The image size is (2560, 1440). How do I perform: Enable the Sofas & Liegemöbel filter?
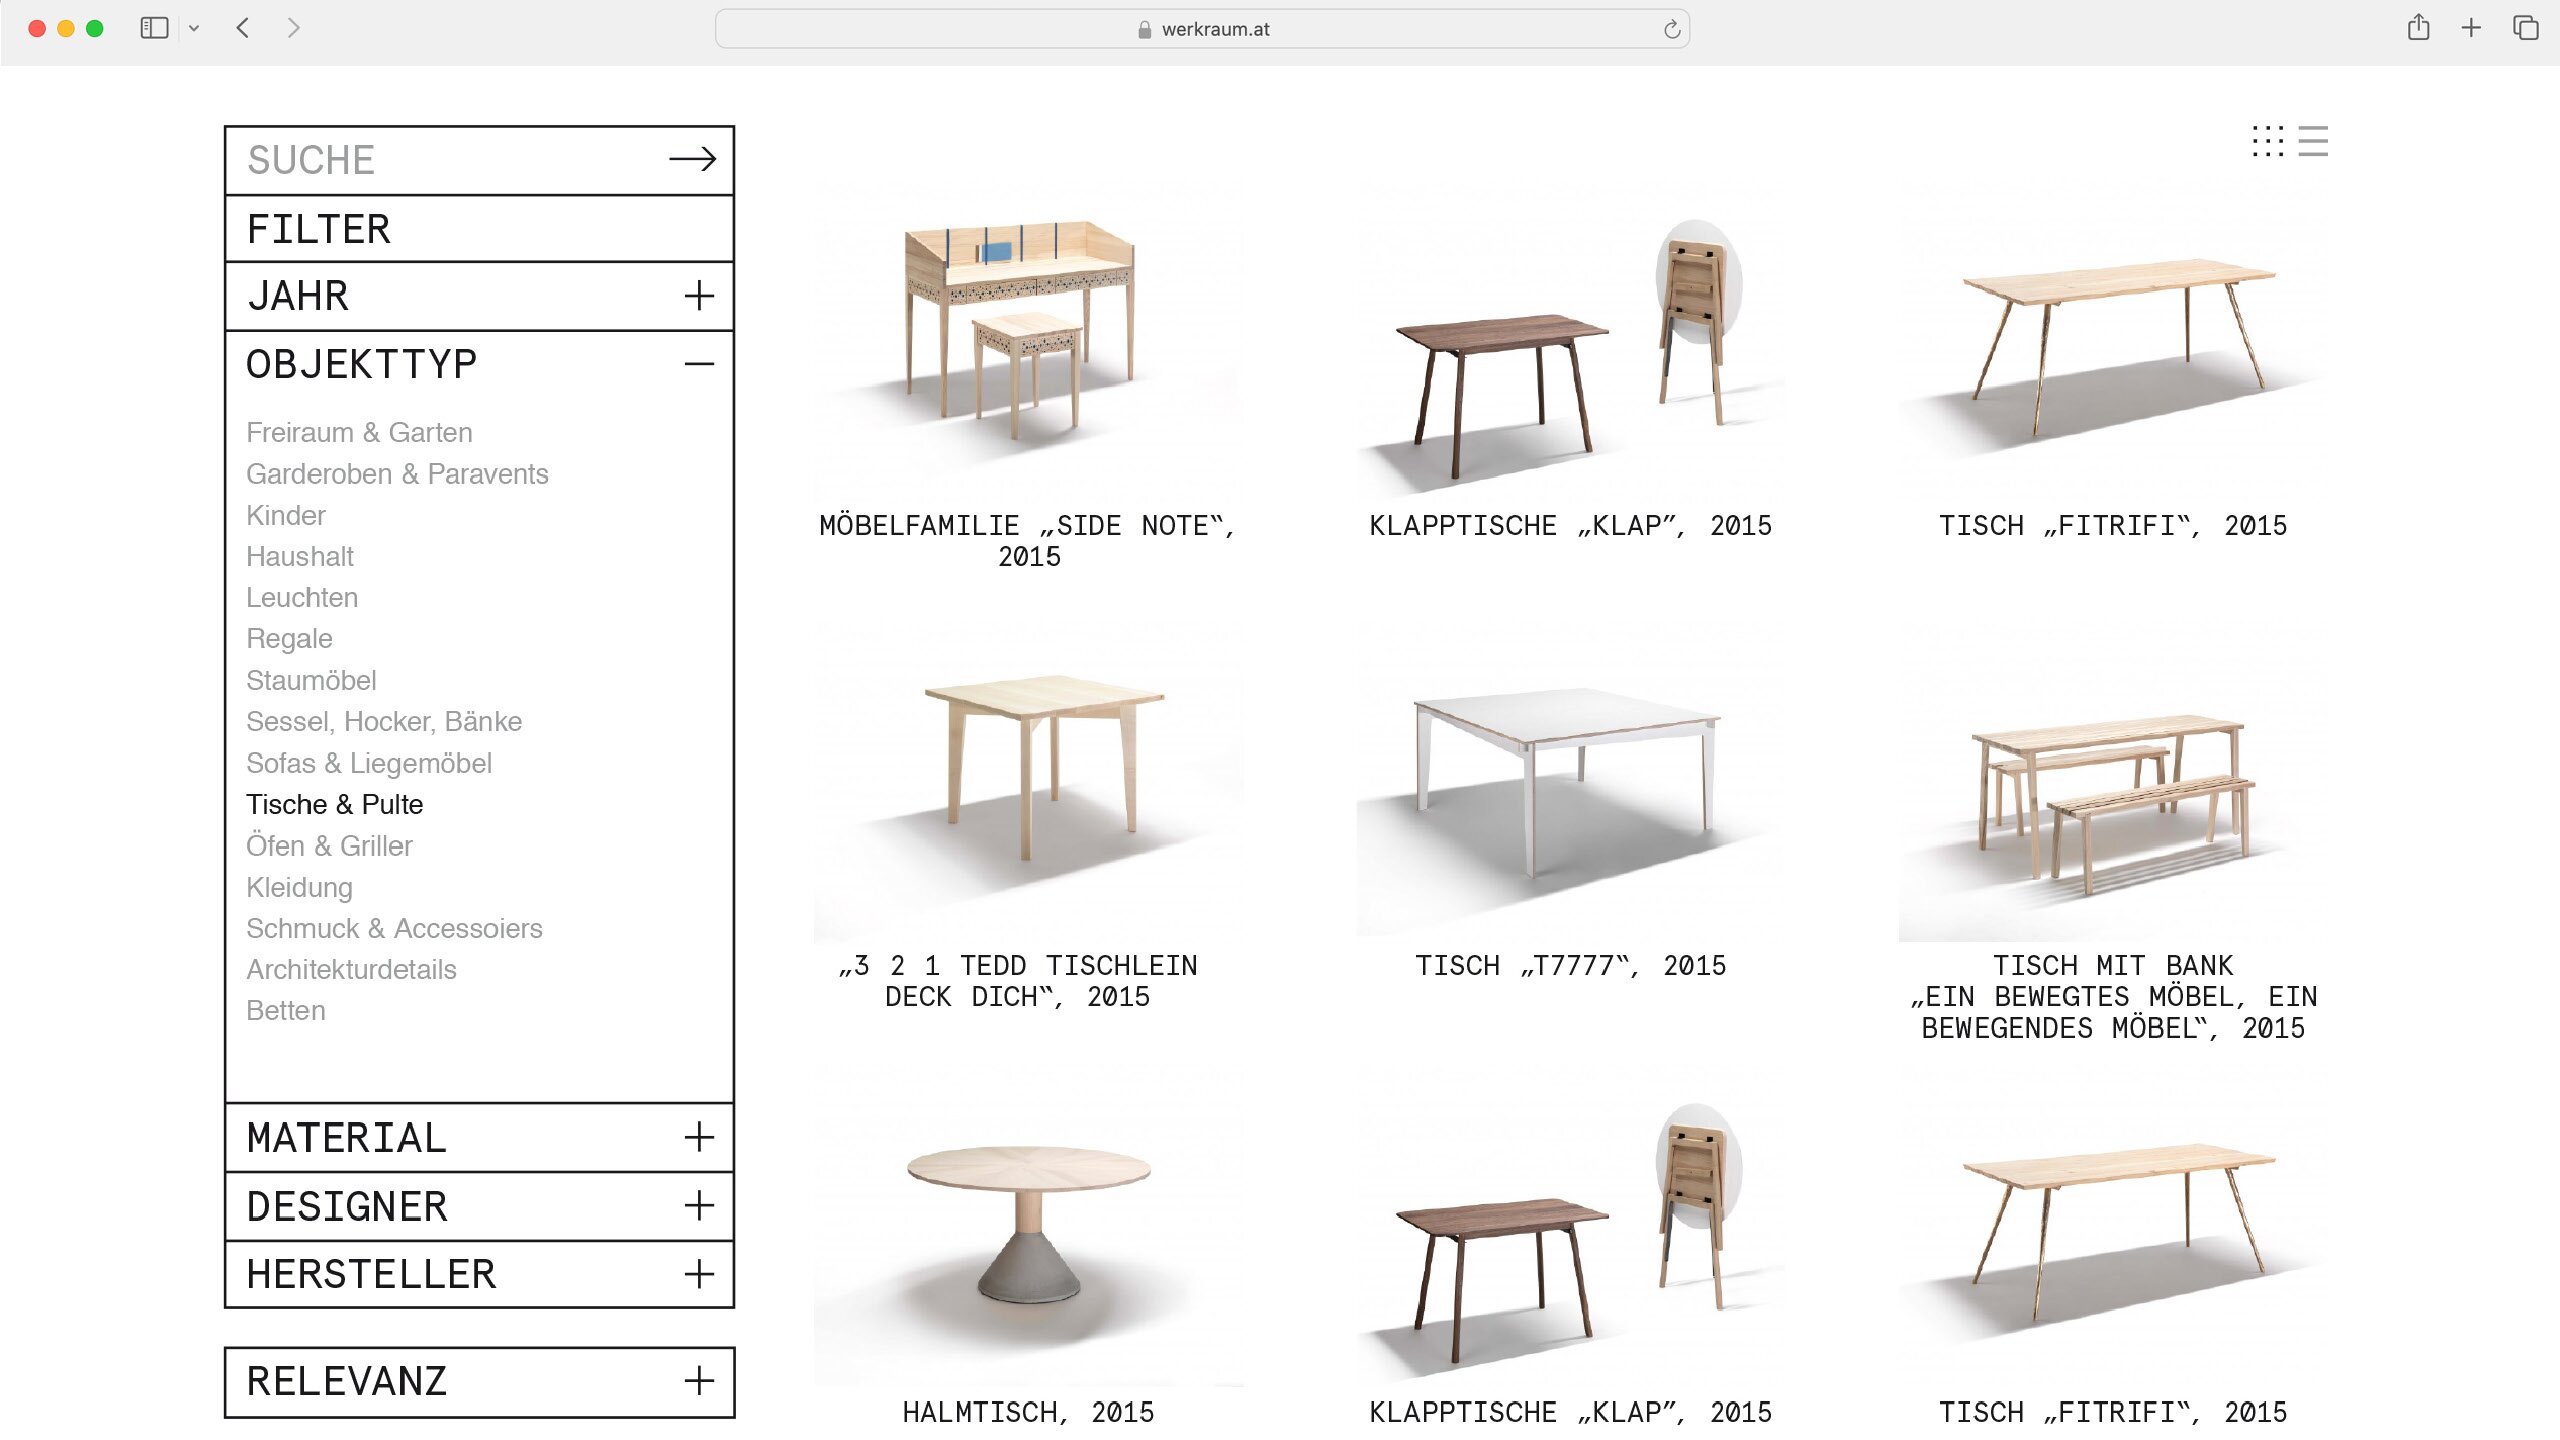369,763
